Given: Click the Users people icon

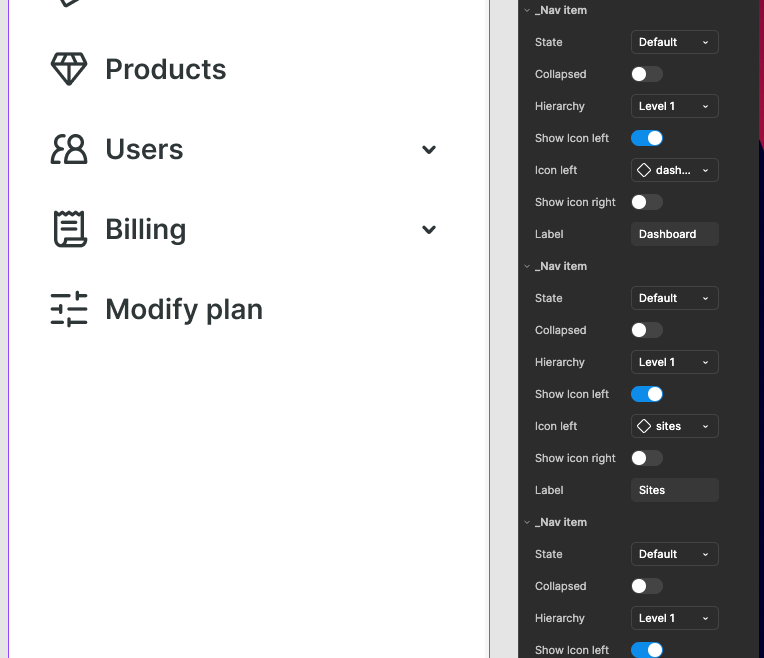Looking at the screenshot, I should 69,149.
